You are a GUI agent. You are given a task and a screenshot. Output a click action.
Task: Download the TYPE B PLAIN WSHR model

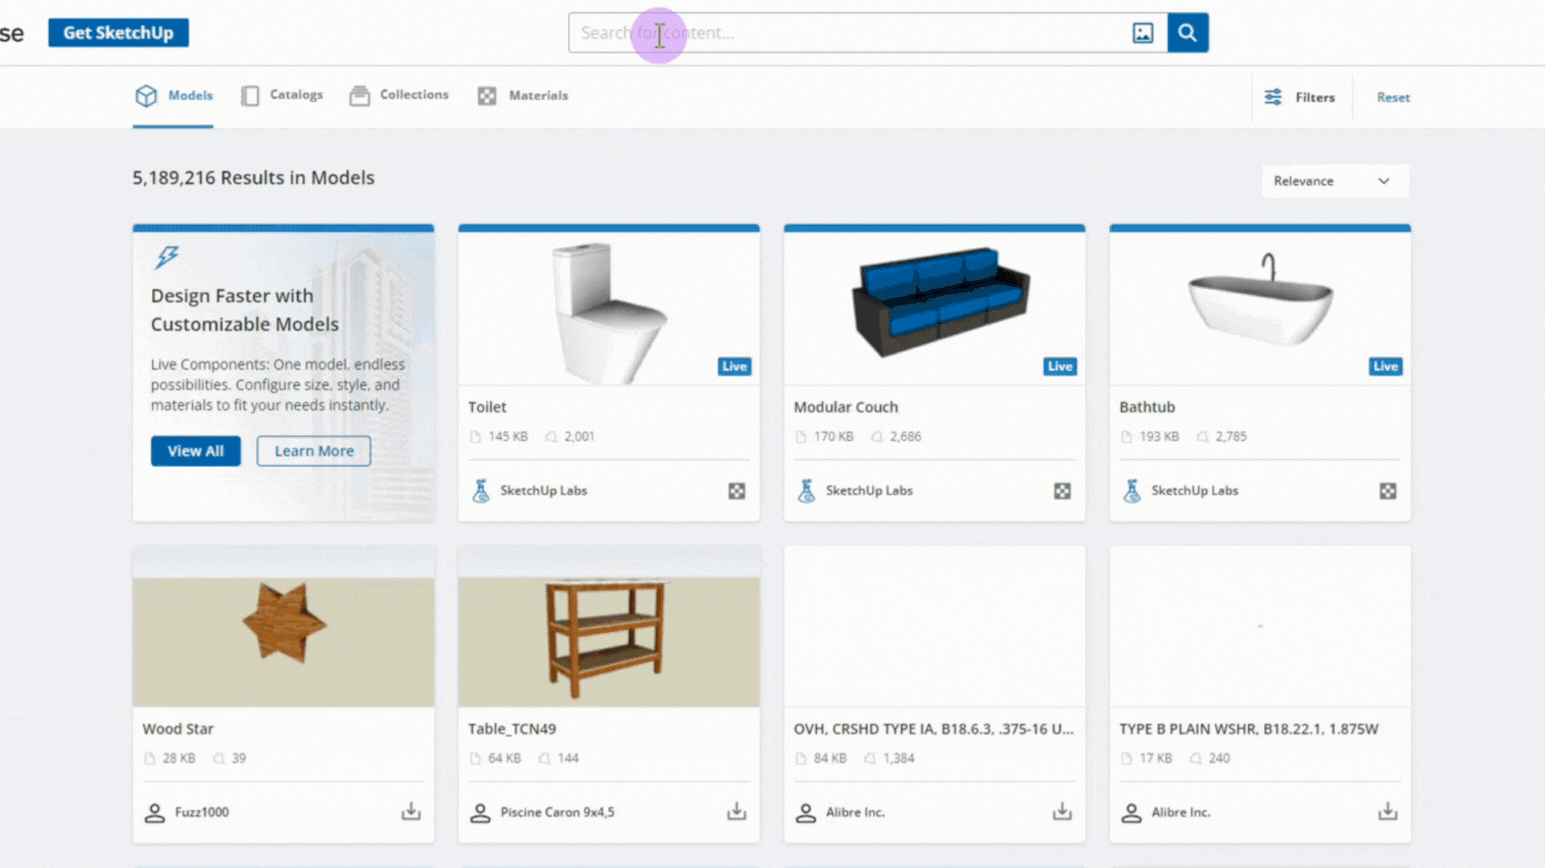click(1387, 811)
